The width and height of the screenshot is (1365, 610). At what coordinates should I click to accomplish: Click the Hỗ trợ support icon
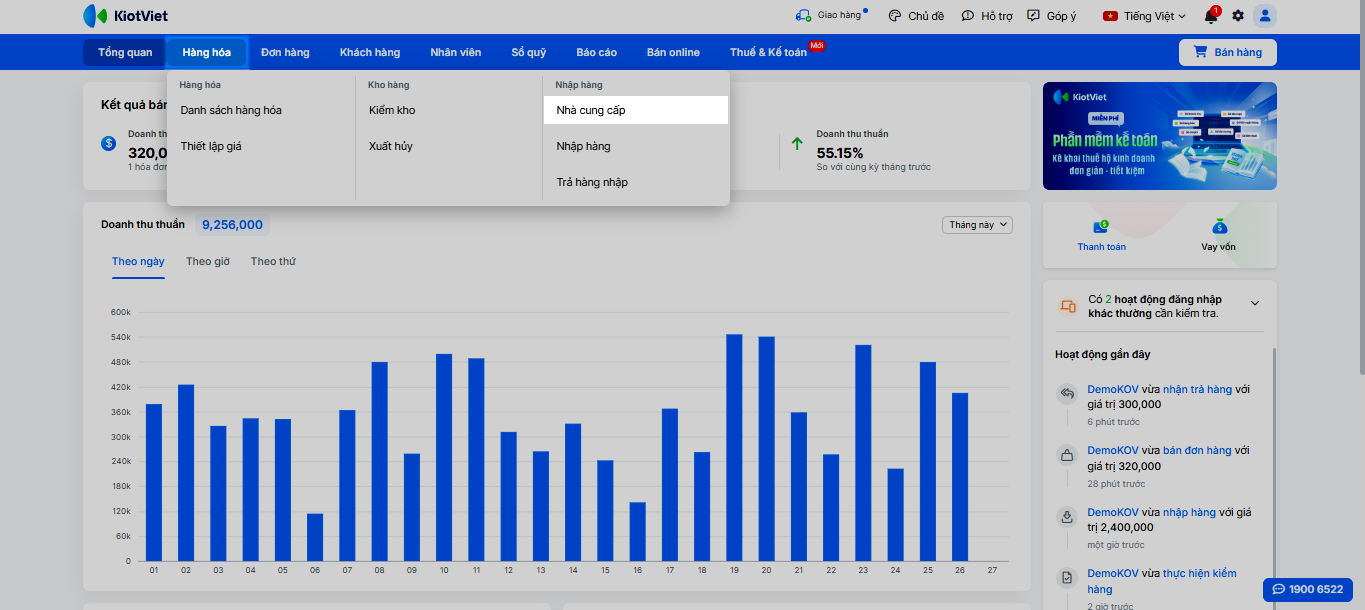[x=967, y=16]
